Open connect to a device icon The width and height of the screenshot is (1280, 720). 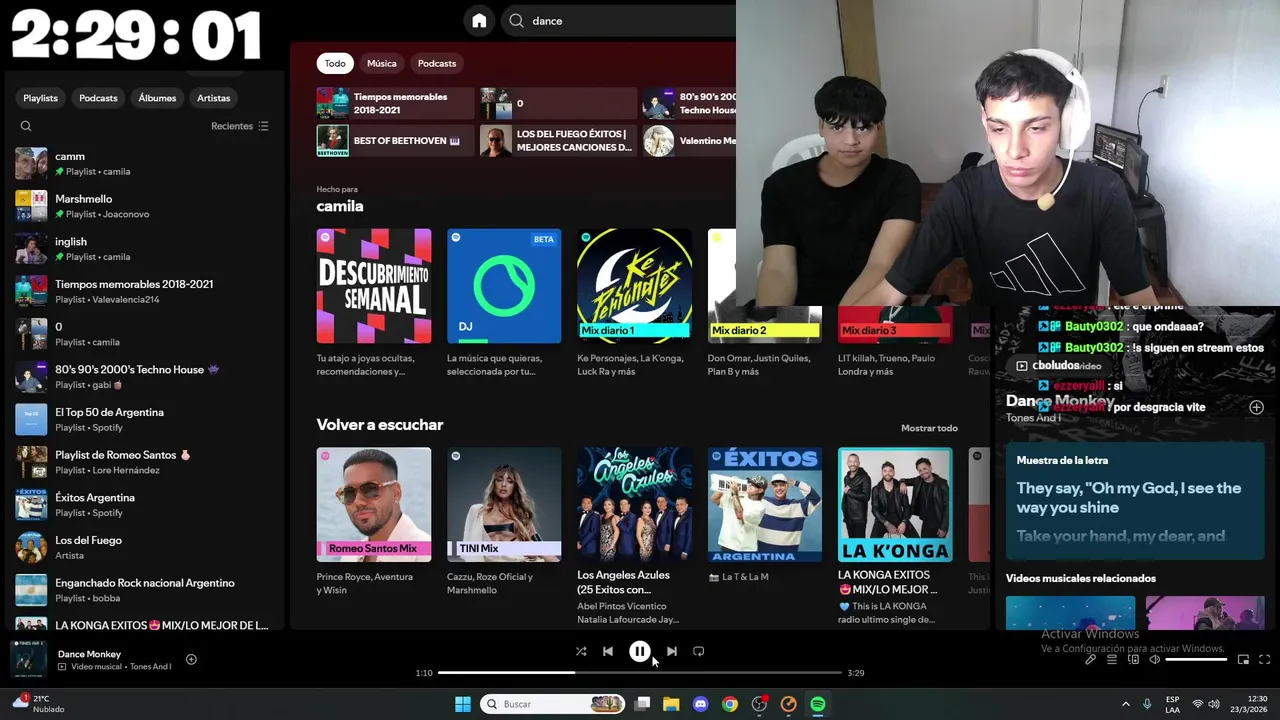(x=1133, y=659)
